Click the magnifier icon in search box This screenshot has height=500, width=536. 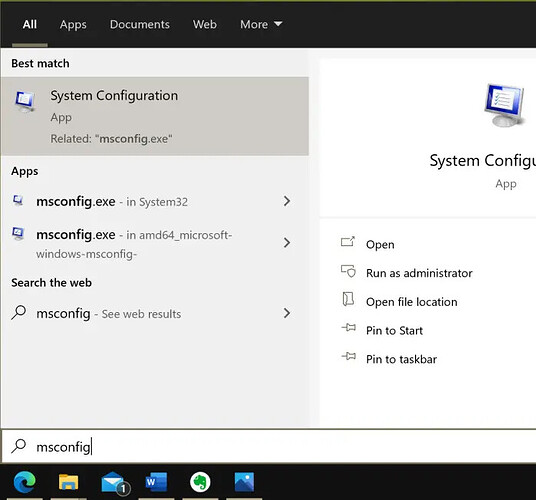(18, 446)
